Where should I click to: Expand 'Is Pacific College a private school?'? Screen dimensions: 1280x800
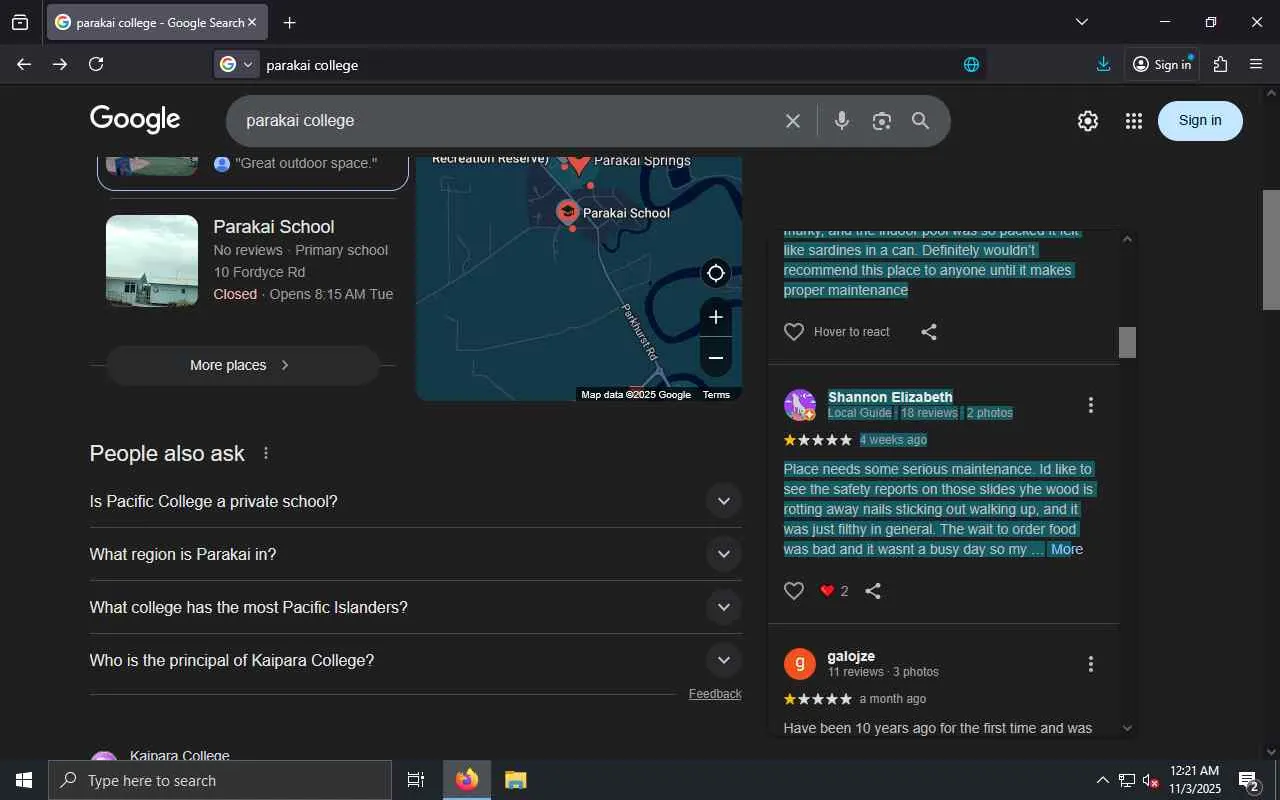[416, 501]
